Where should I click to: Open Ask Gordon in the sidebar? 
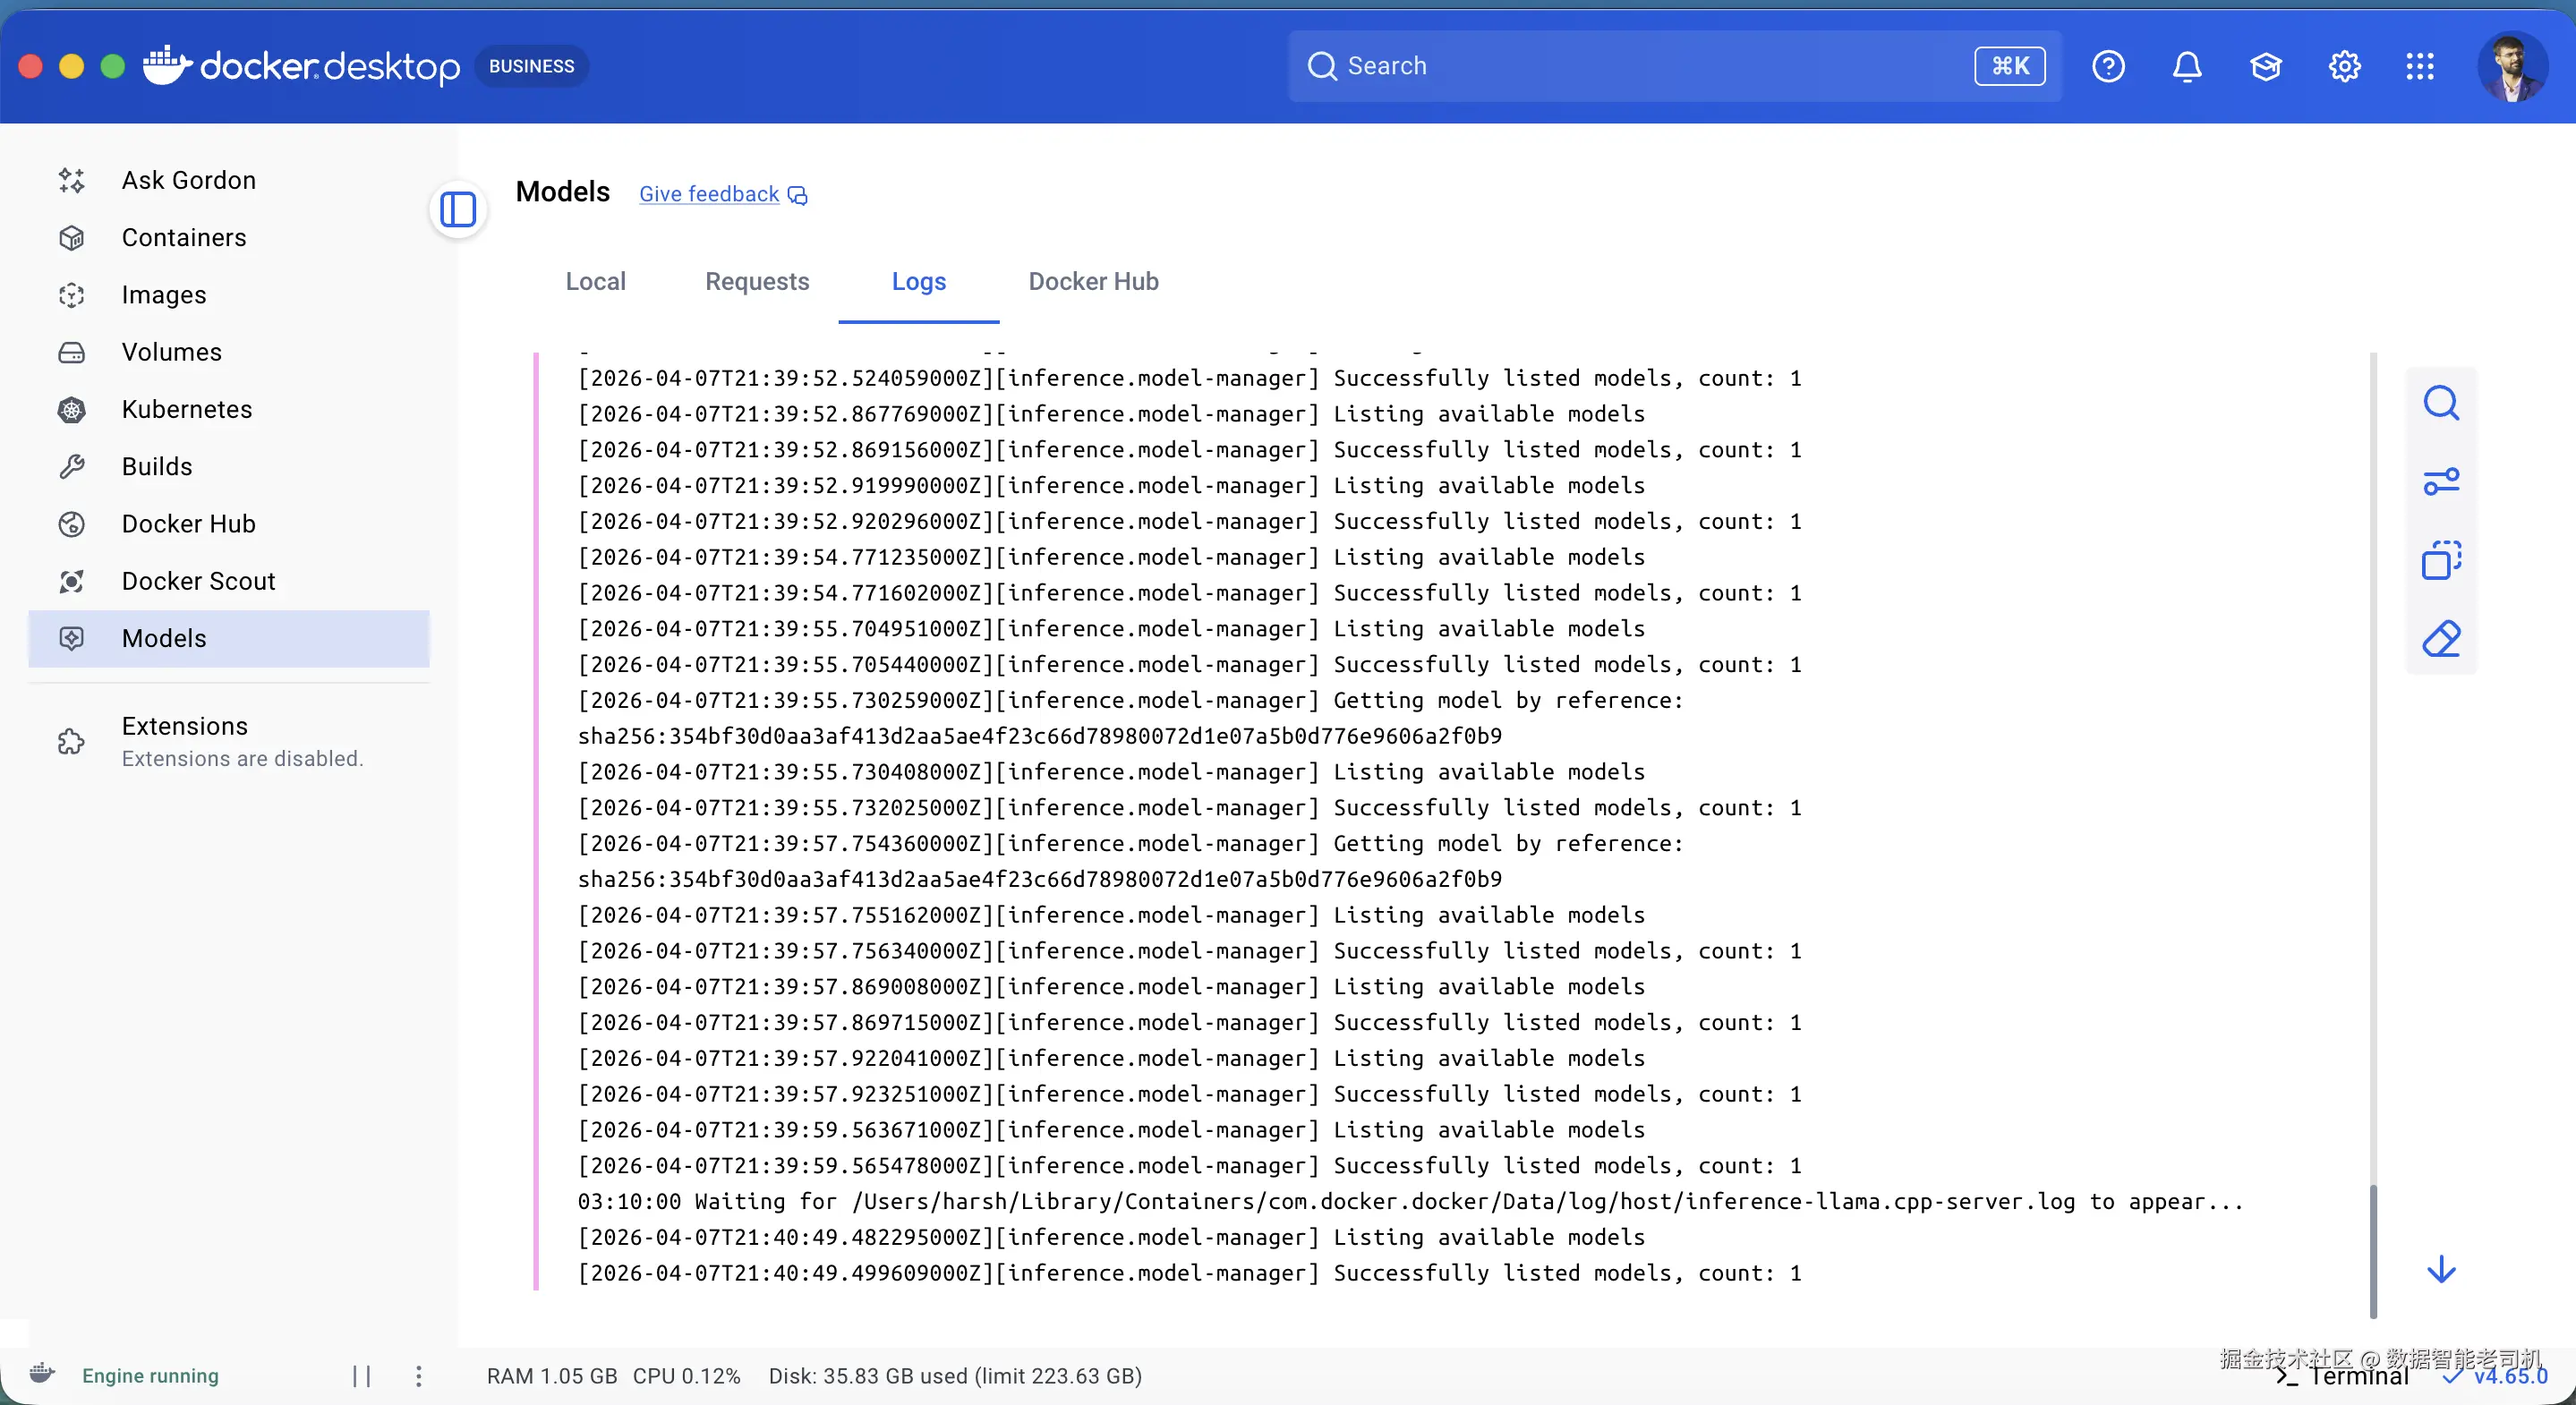pos(228,180)
